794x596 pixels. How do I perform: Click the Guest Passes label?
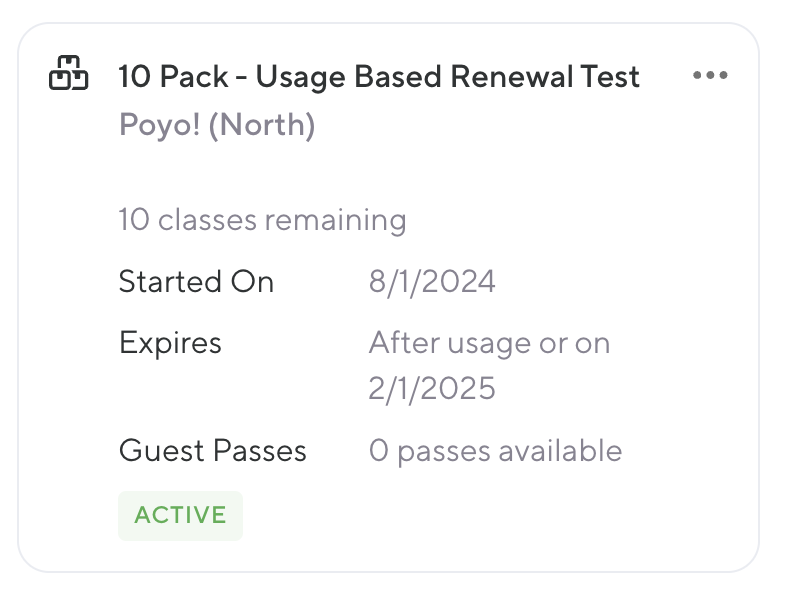tap(212, 451)
